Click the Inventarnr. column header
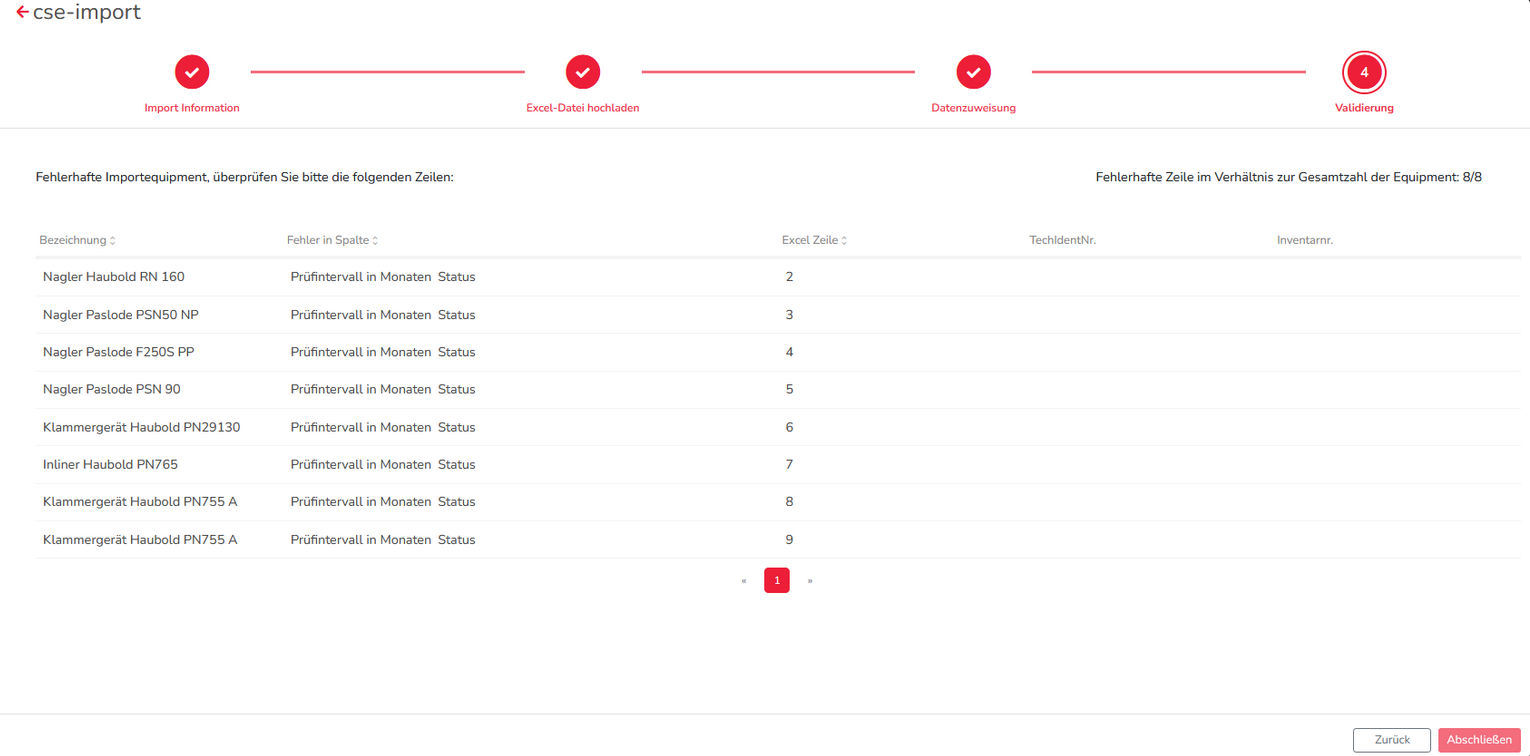The image size is (1530, 756). pyautogui.click(x=1304, y=240)
